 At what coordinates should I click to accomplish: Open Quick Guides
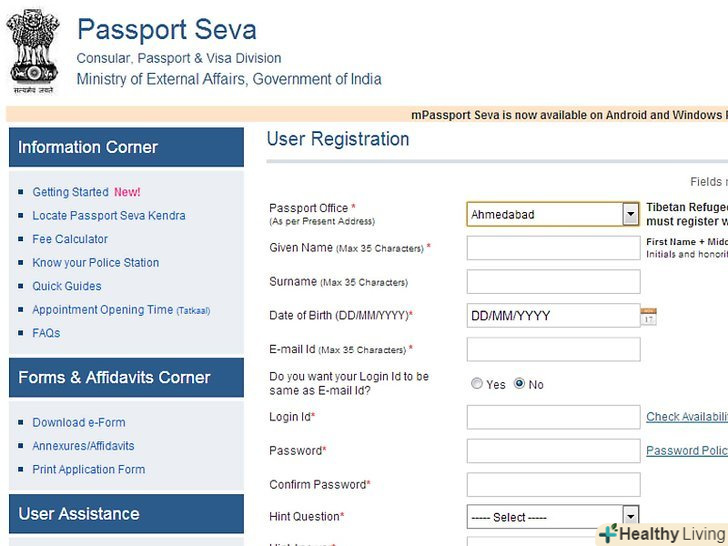click(x=67, y=286)
